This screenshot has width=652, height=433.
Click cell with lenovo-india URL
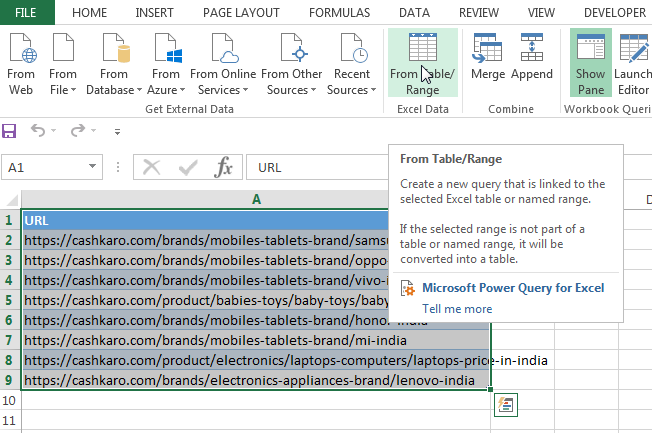pos(256,380)
